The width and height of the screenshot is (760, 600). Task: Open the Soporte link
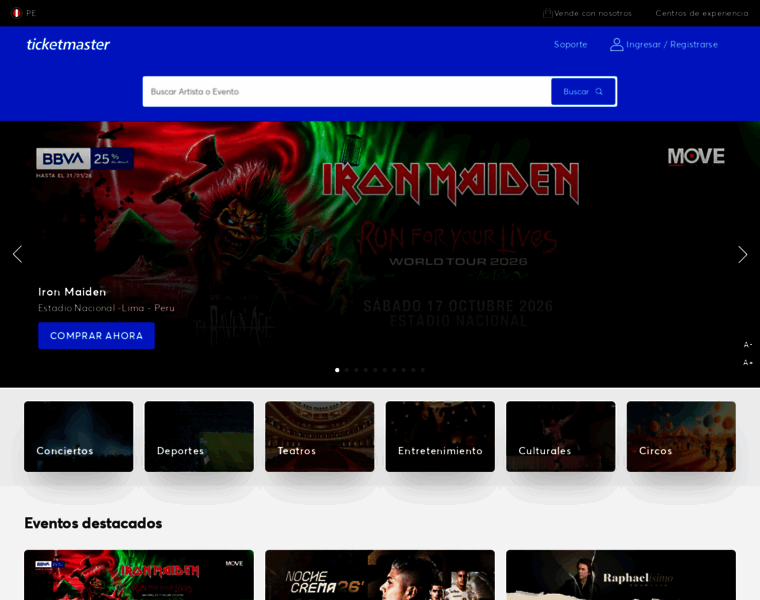coord(570,45)
